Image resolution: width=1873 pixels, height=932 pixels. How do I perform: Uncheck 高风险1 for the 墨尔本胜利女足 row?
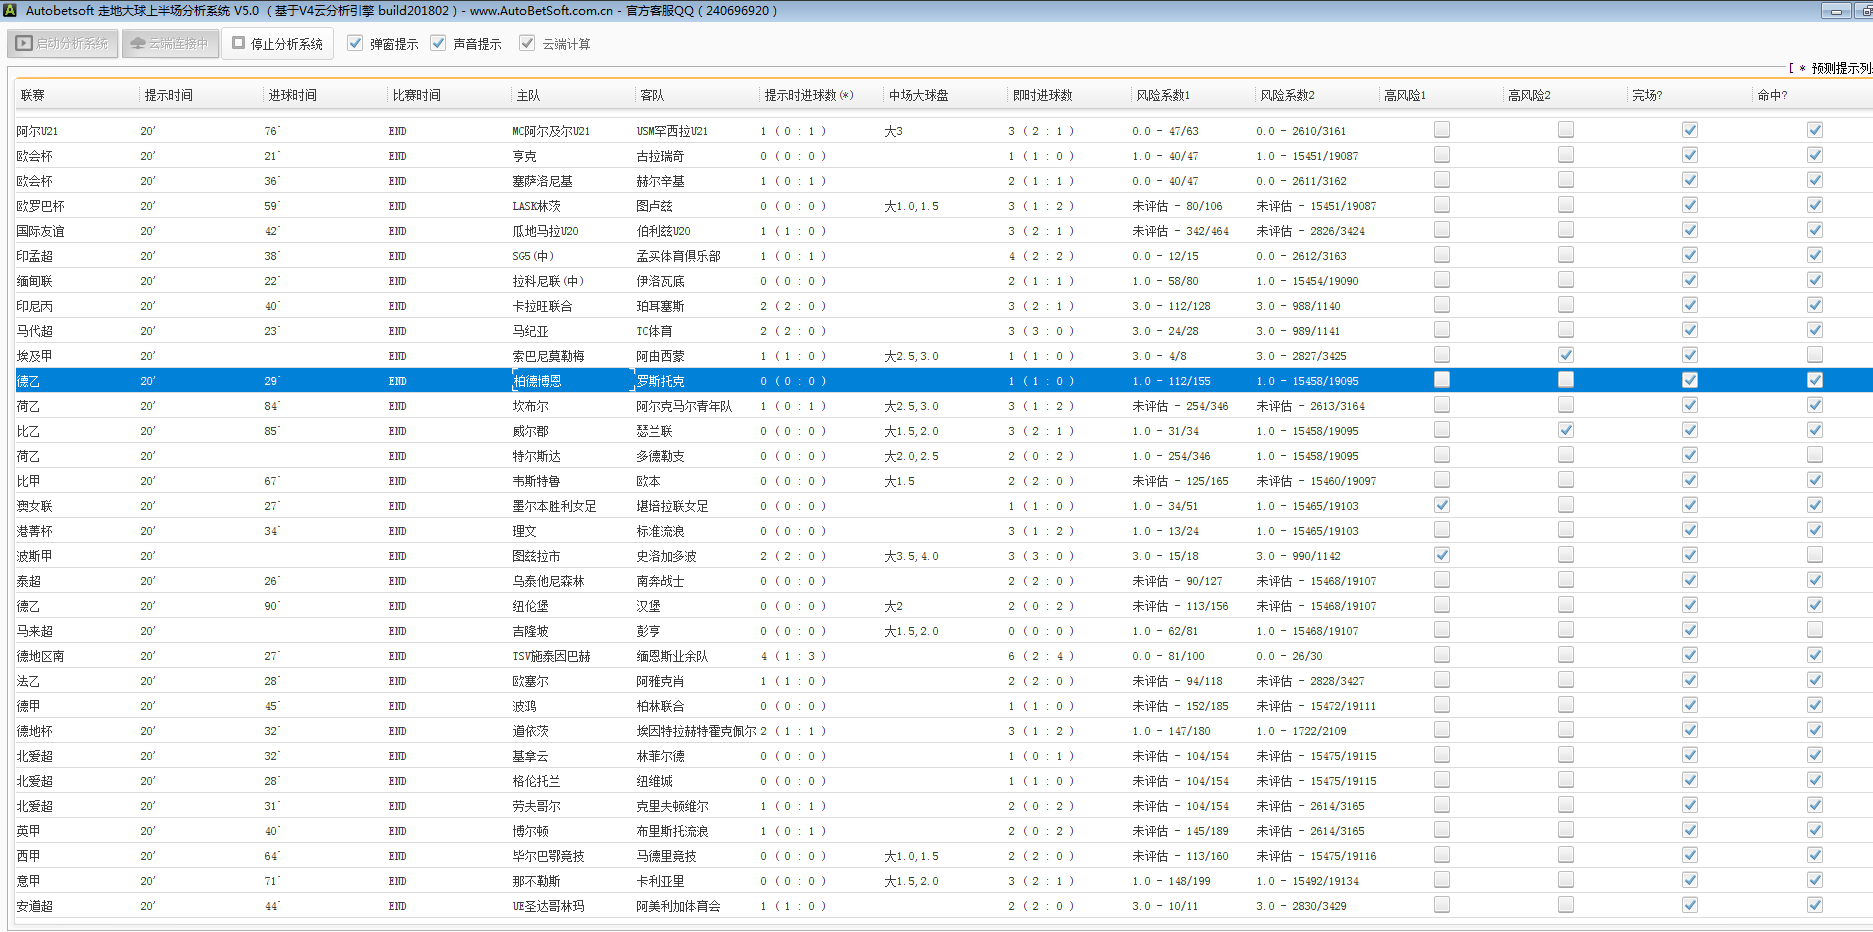coord(1441,505)
